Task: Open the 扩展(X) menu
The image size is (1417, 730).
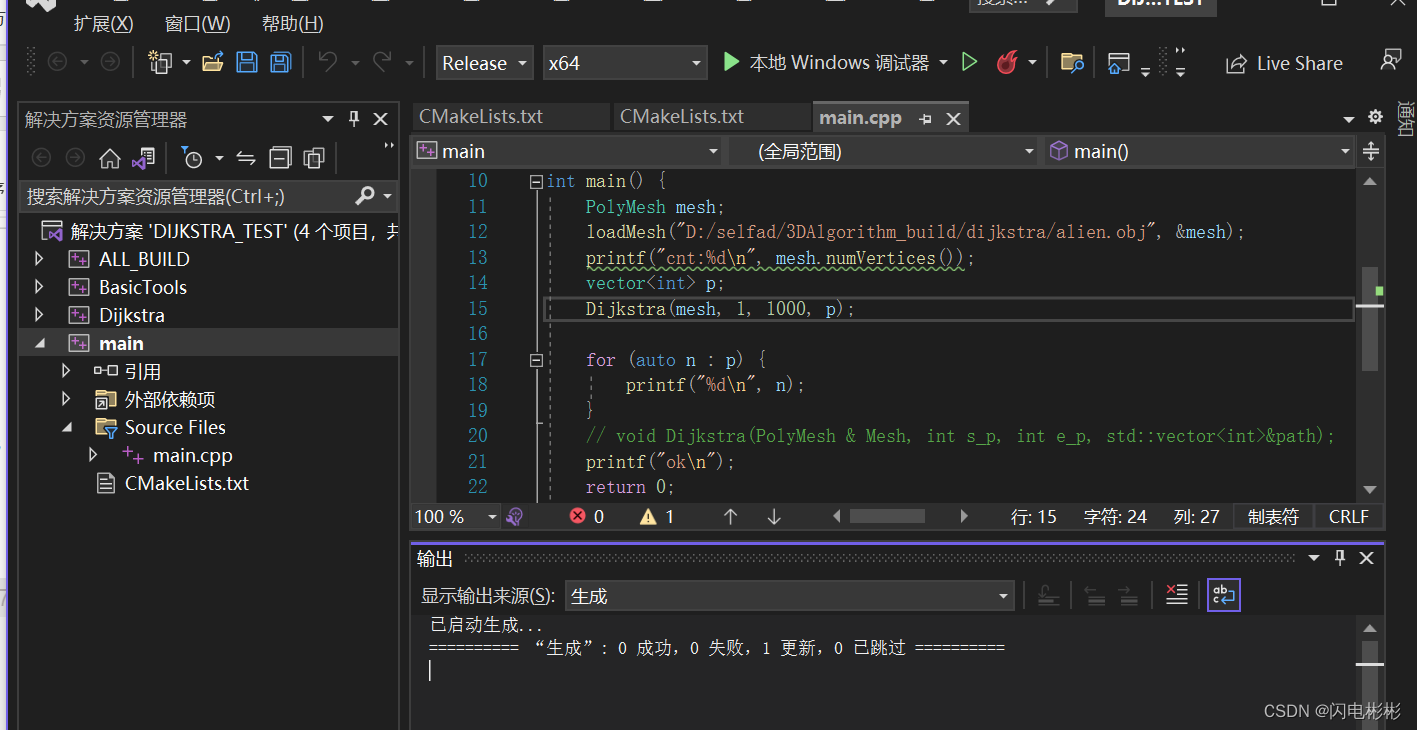Action: (103, 23)
